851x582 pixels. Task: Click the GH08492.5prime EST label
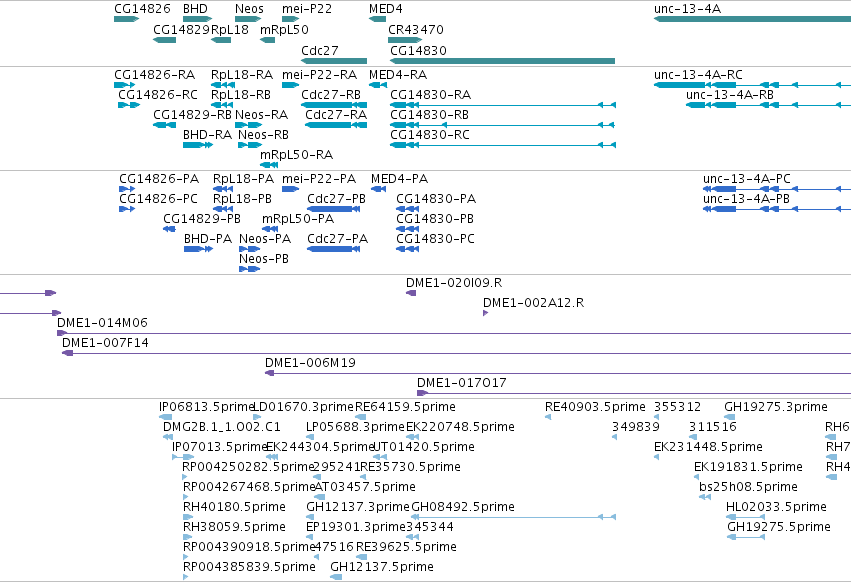463,507
